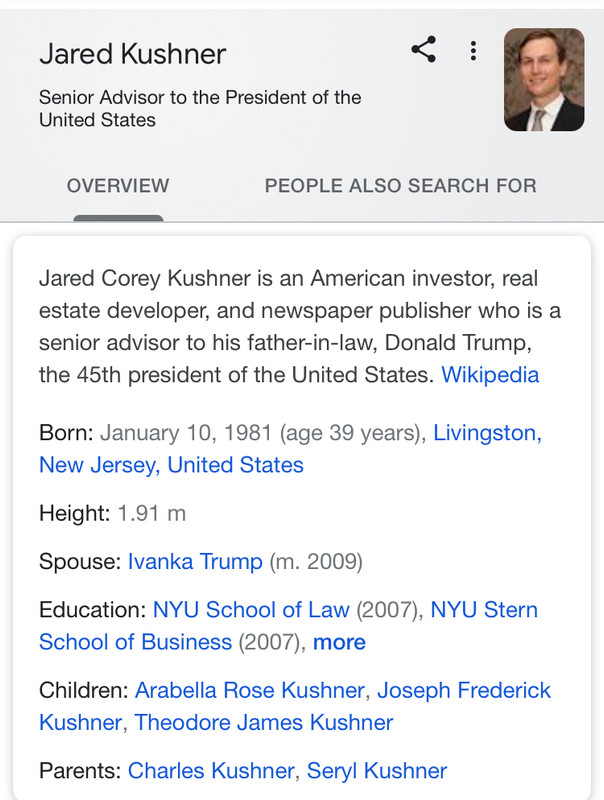Open the Charles Kushner link
The image size is (604, 800).
[x=211, y=770]
